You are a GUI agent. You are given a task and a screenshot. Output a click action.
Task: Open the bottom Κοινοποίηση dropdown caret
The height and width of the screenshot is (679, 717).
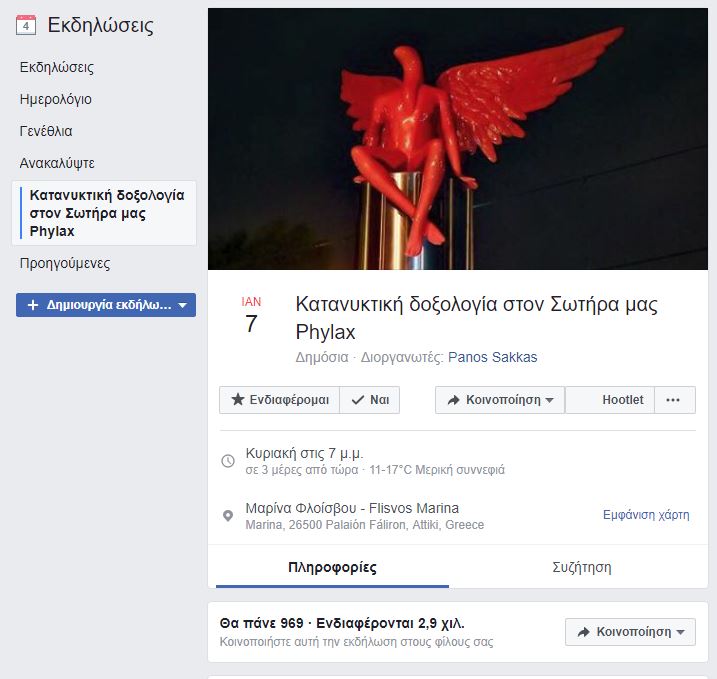coord(680,632)
